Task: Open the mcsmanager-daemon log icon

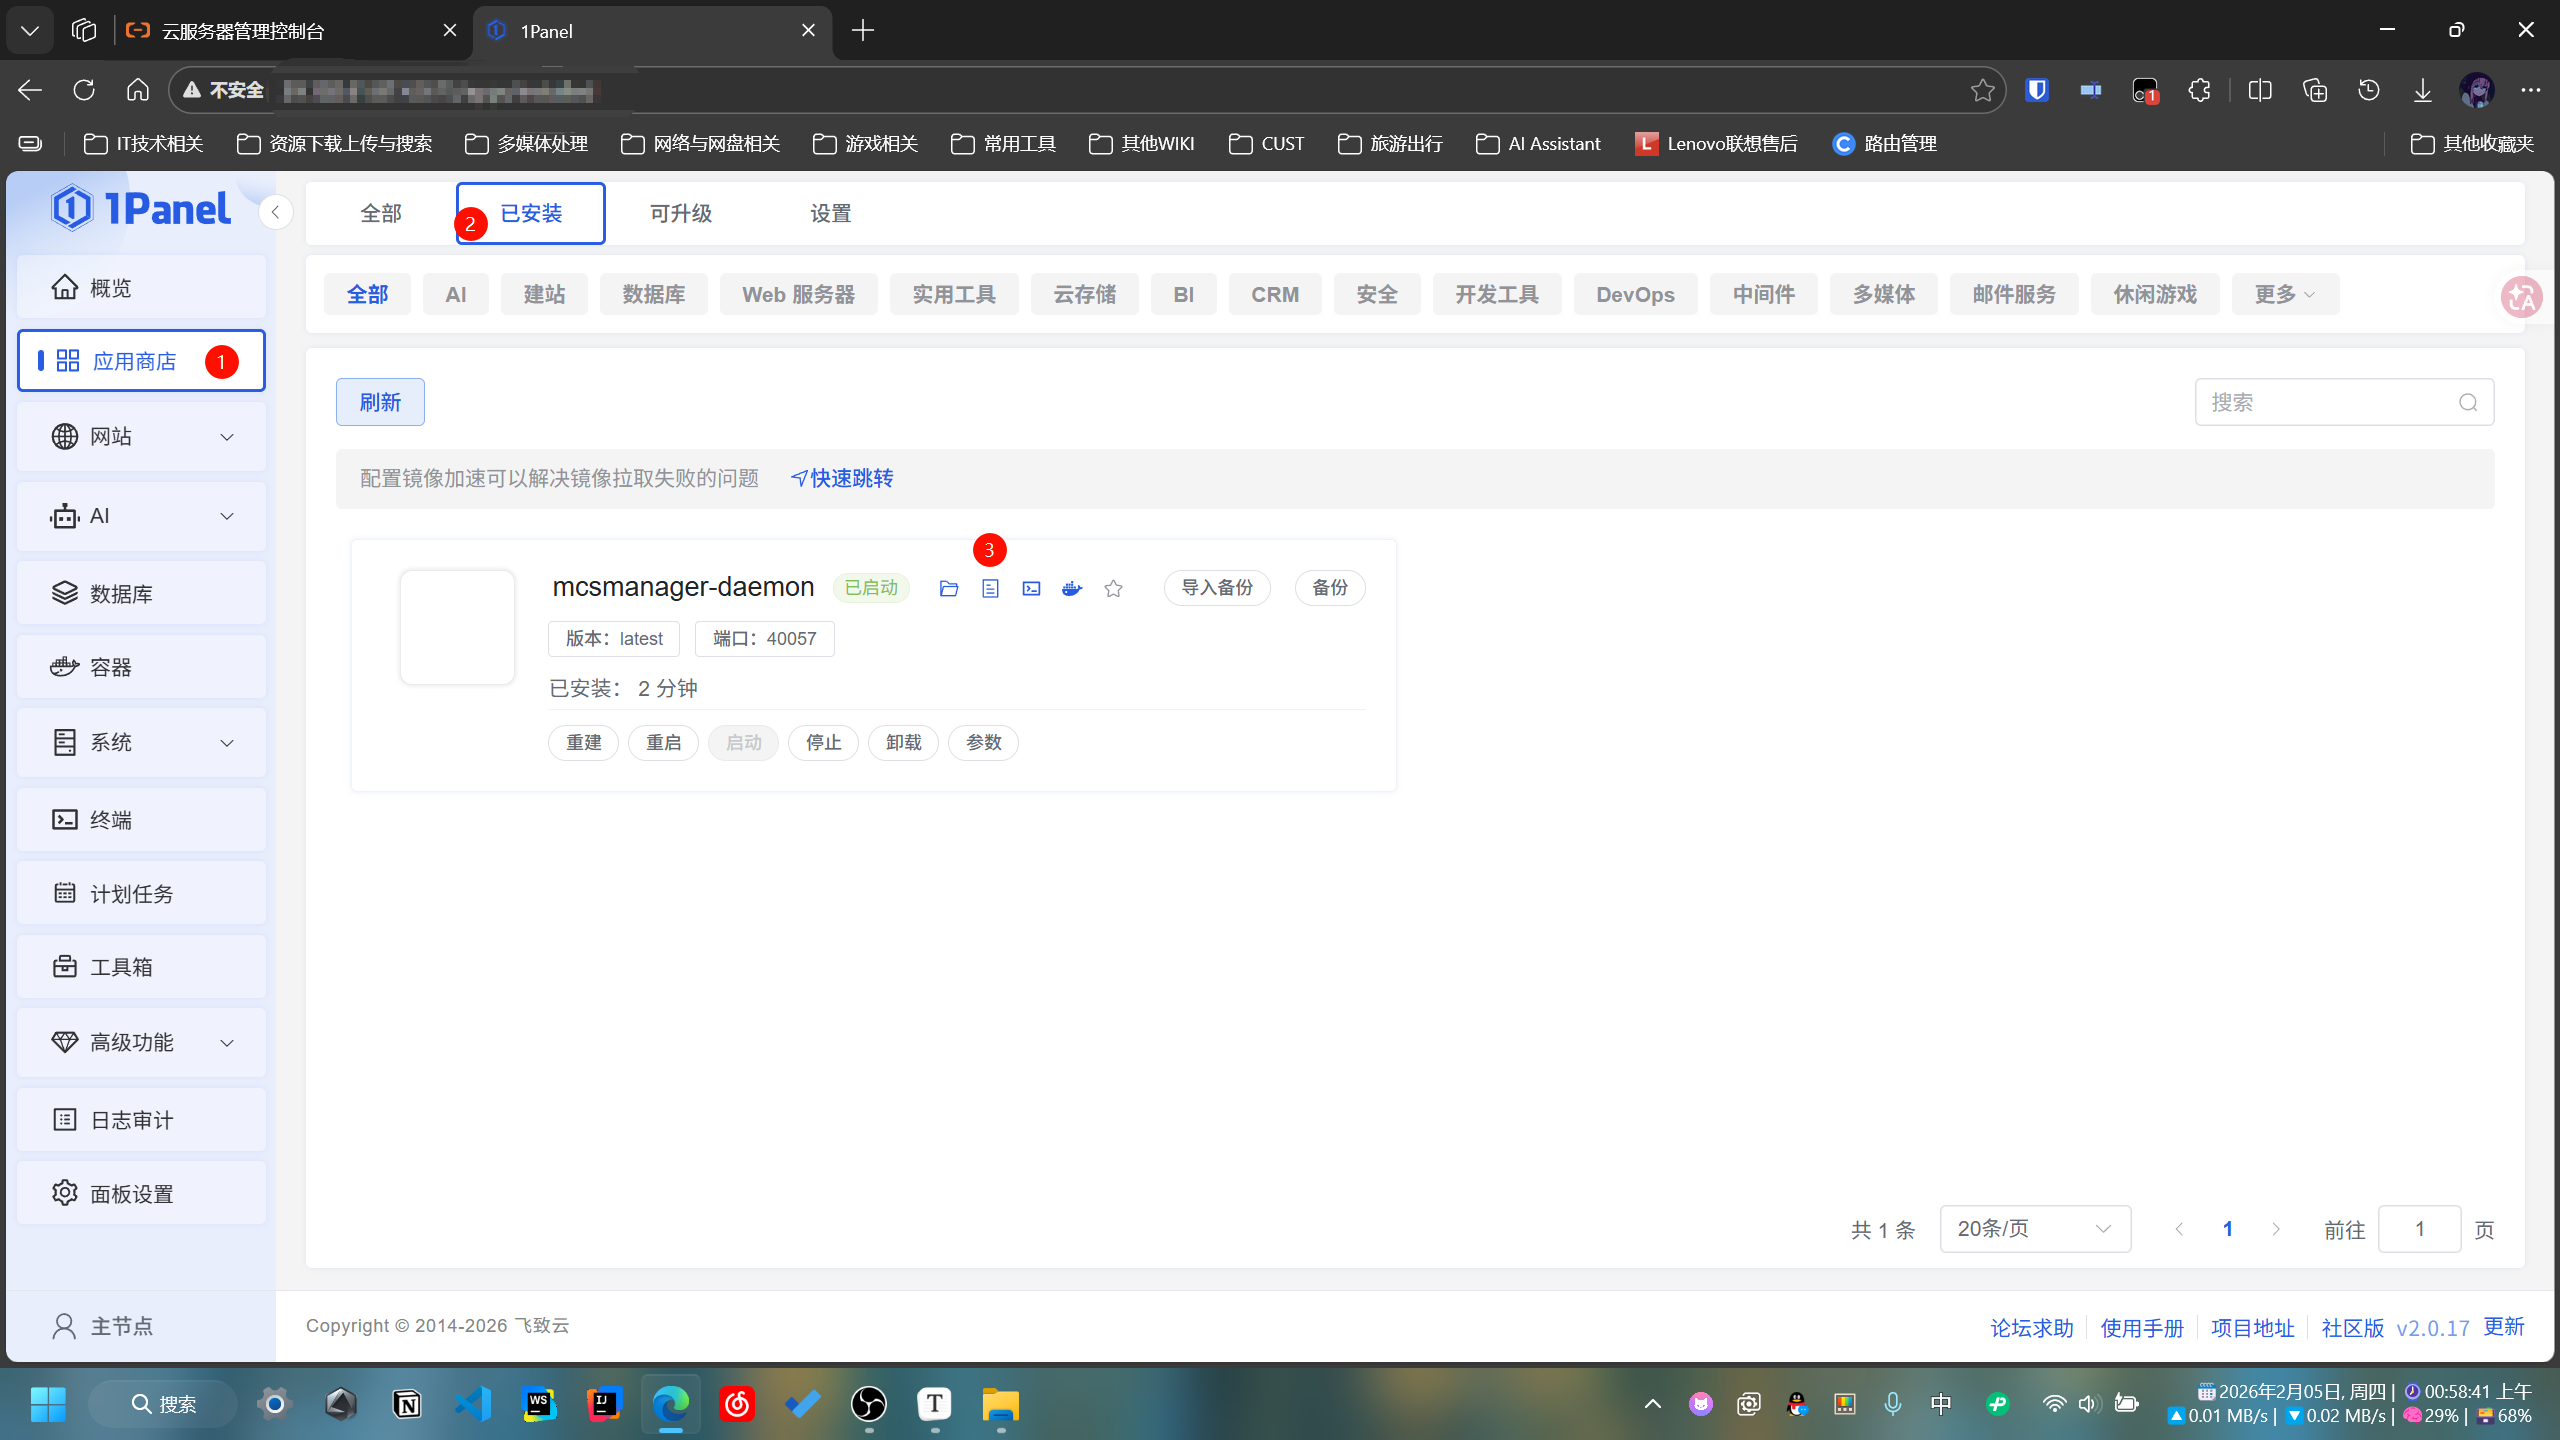Action: [990, 589]
